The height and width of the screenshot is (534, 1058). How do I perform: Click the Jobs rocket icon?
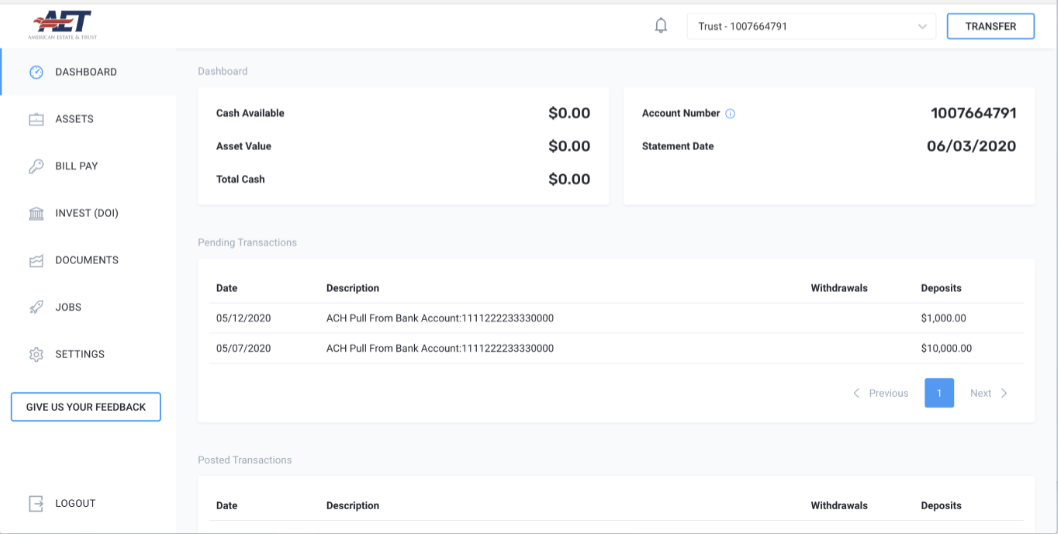(x=37, y=307)
